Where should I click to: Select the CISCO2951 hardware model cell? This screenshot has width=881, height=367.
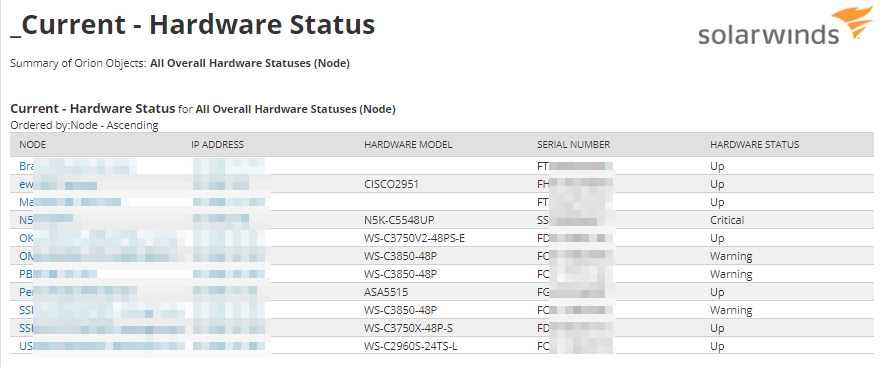[391, 184]
